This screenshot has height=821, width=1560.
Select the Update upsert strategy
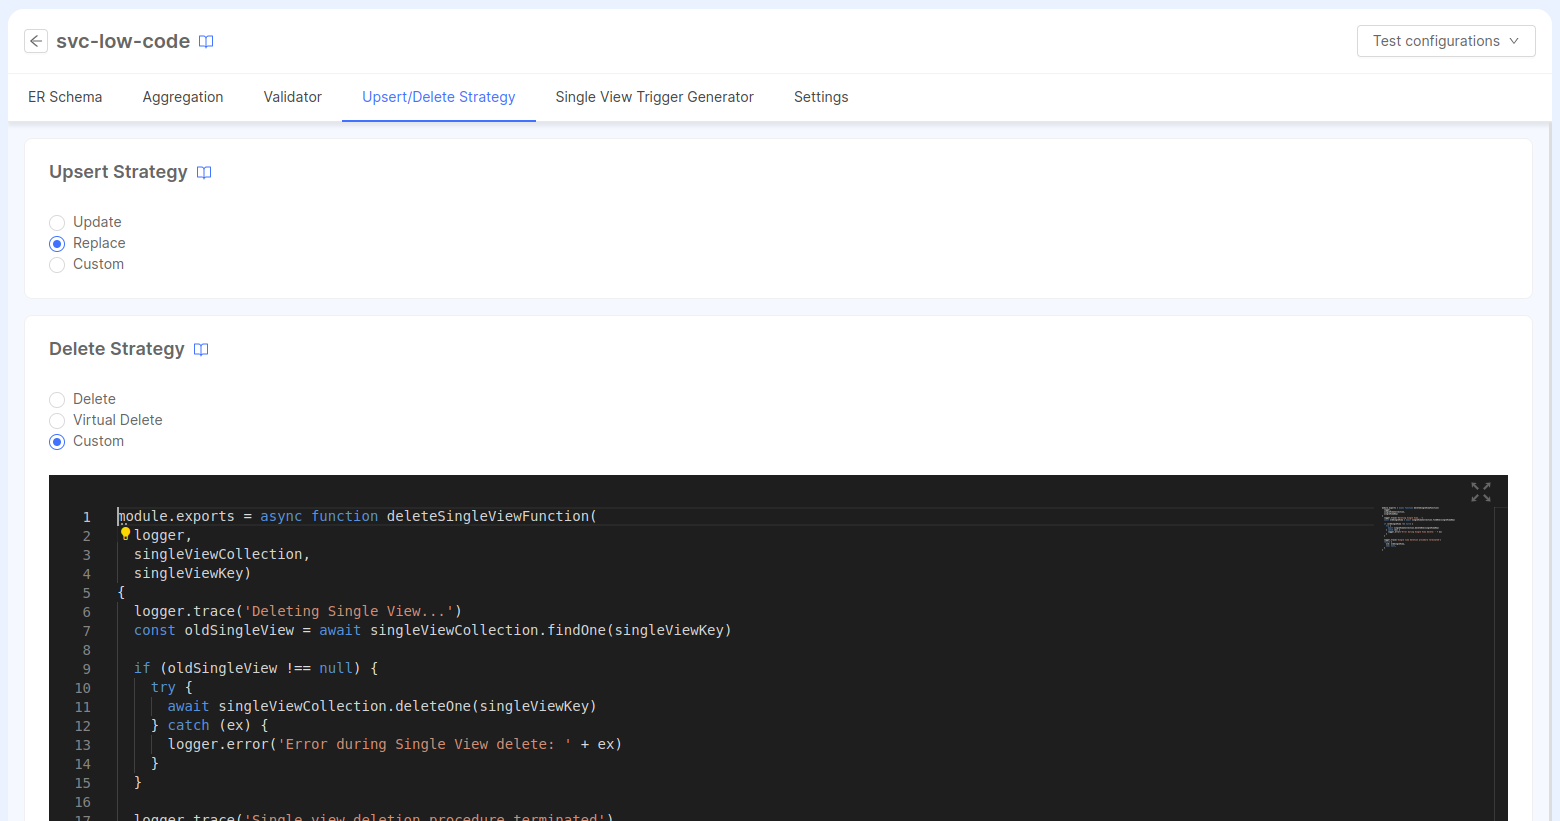click(57, 222)
